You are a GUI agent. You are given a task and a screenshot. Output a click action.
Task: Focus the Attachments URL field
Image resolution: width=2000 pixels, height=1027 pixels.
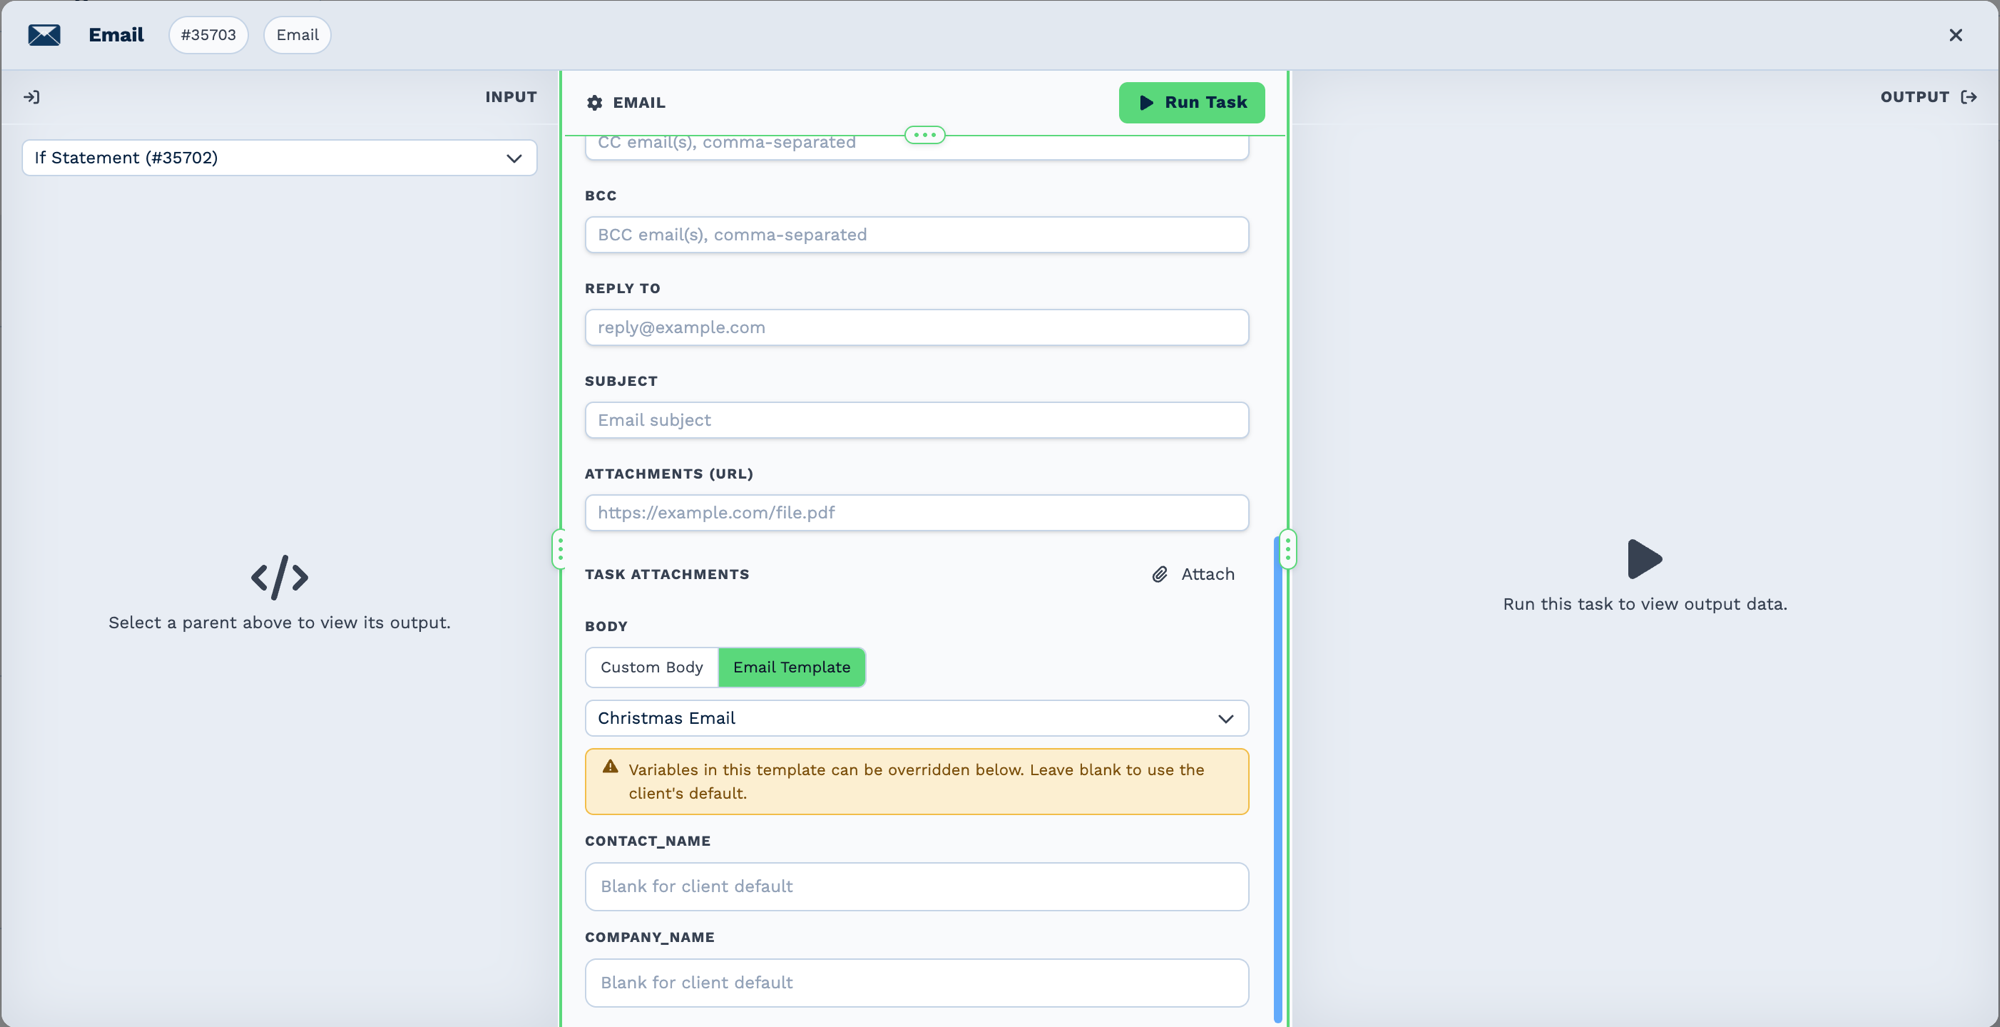click(917, 513)
